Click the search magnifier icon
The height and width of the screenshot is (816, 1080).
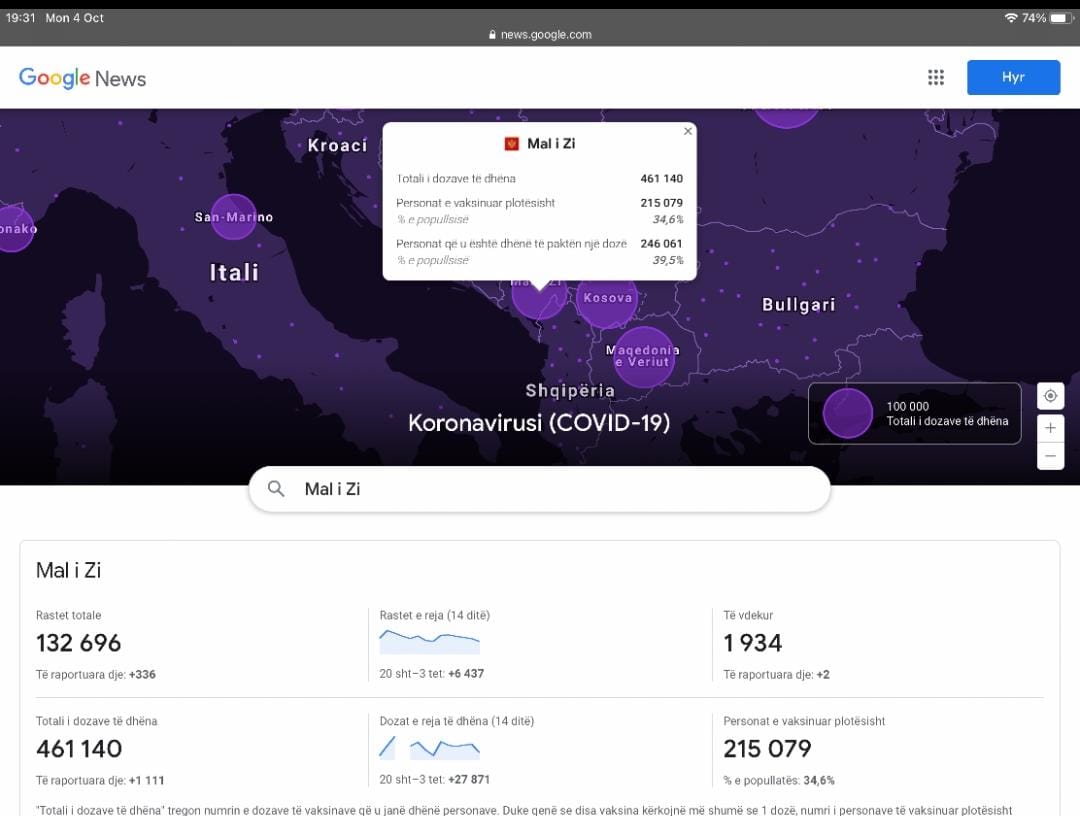click(276, 489)
